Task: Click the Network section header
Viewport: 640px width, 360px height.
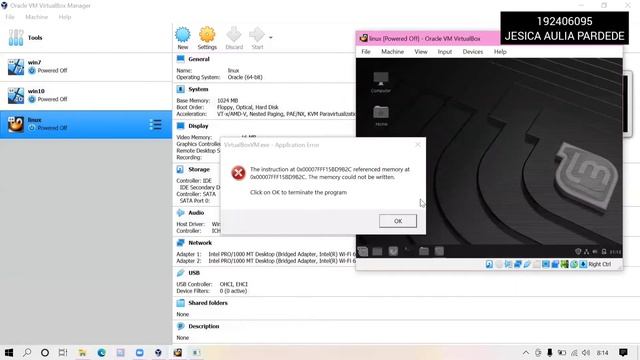Action: pos(200,242)
